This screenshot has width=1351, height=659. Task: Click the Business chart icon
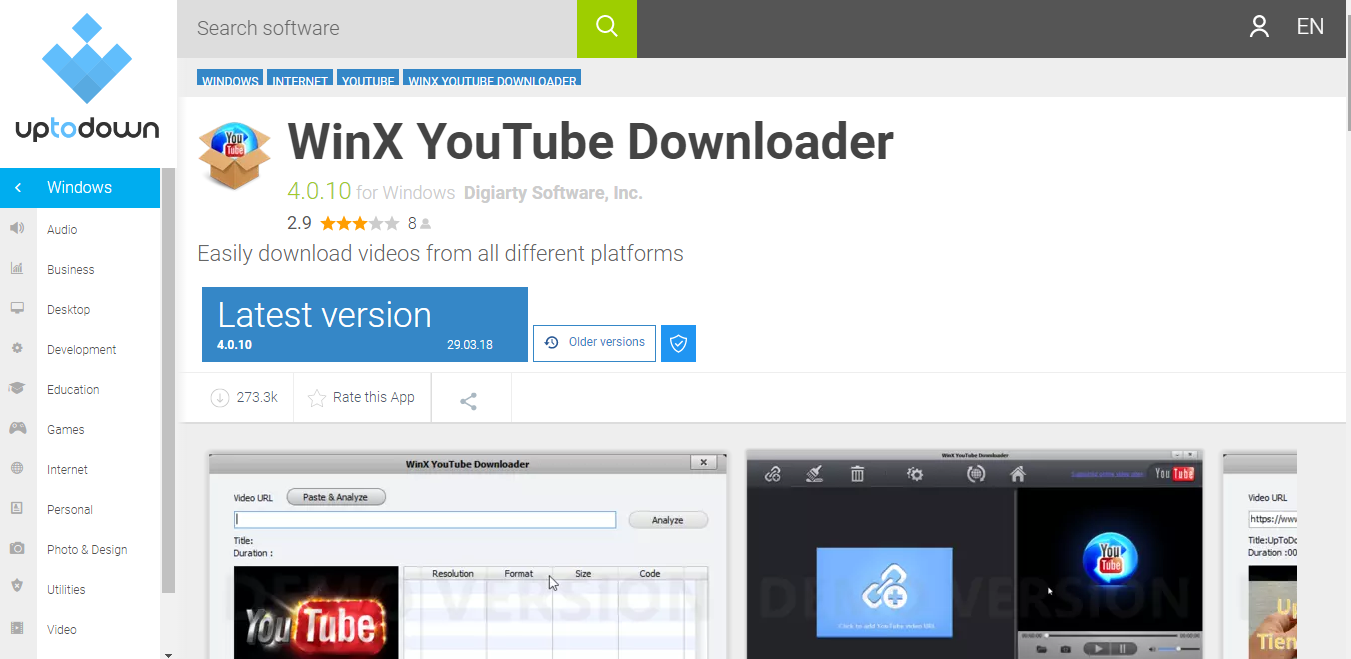[x=17, y=268]
